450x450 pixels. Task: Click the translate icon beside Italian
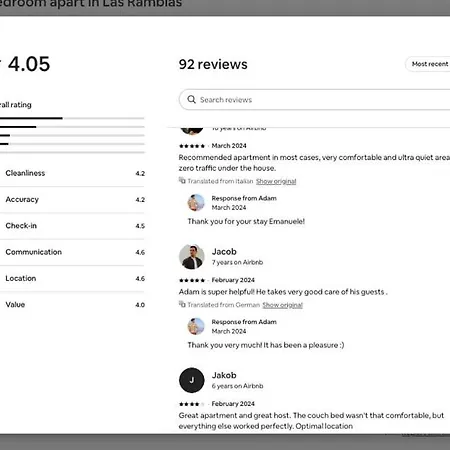click(x=182, y=181)
